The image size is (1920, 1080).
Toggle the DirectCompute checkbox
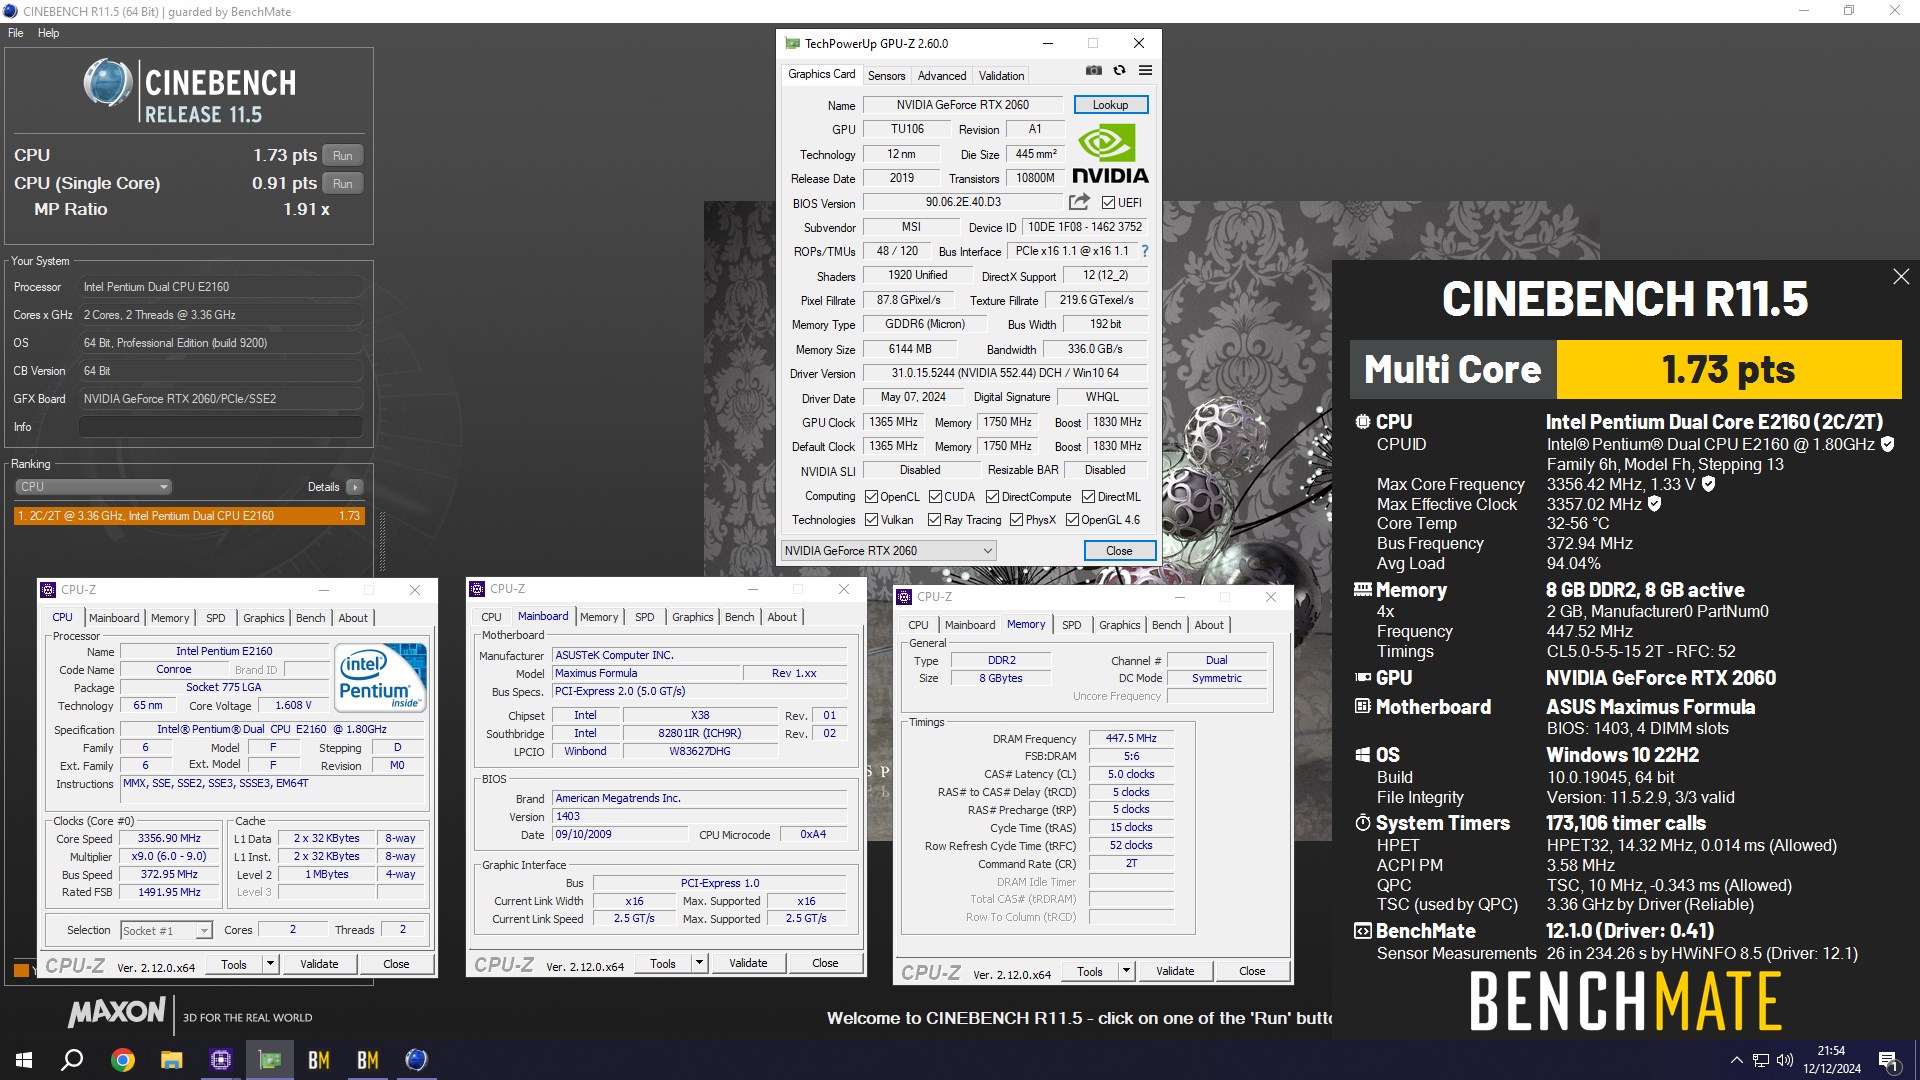coord(992,497)
